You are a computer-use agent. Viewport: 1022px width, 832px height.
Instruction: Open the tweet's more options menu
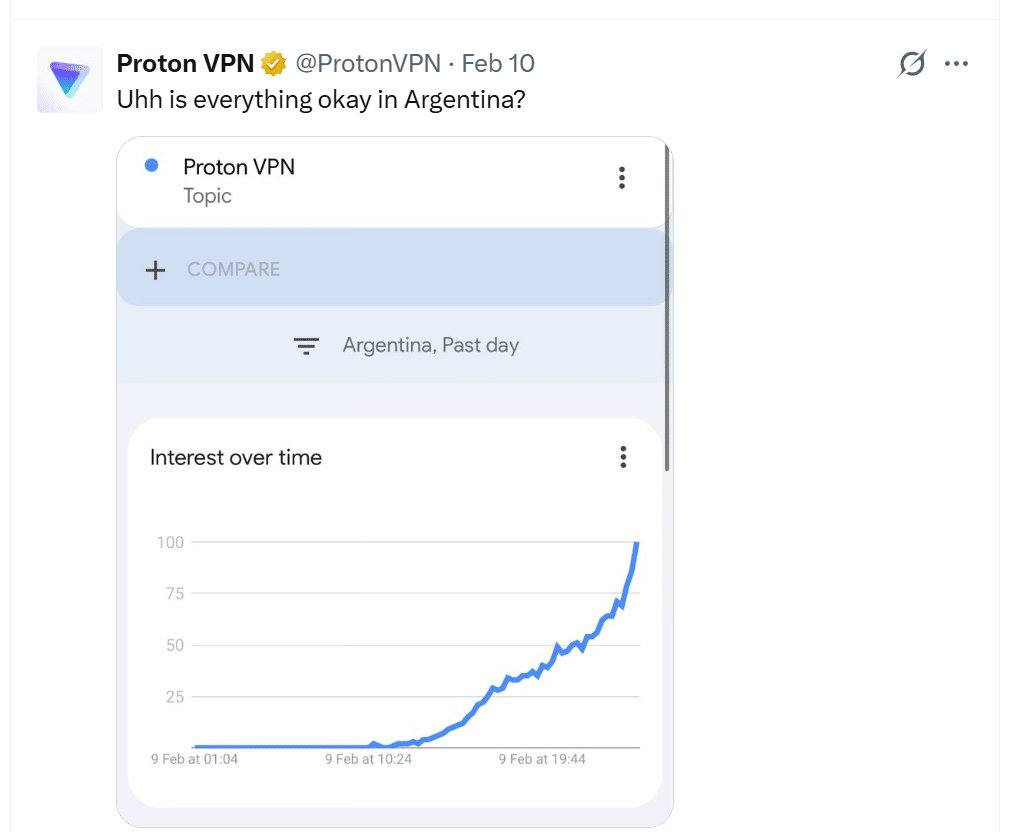point(957,64)
